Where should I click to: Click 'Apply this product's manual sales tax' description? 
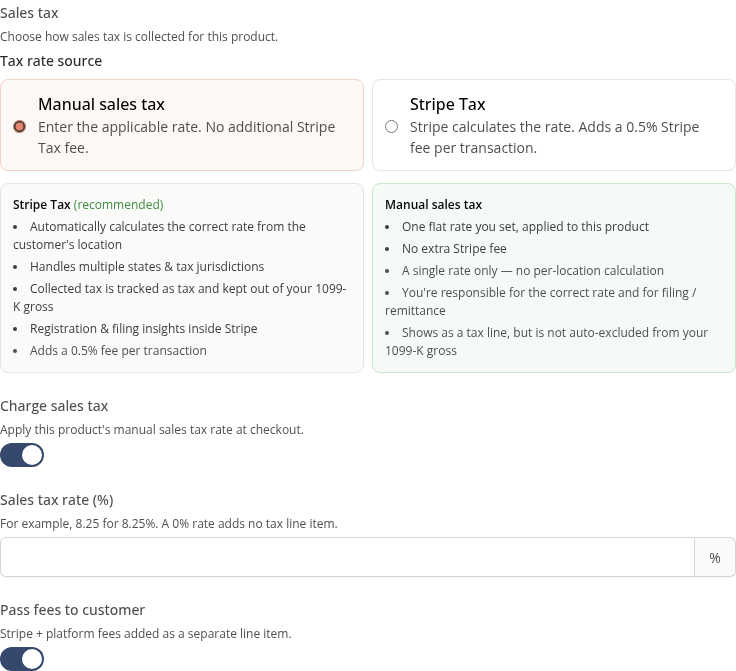pos(152,430)
